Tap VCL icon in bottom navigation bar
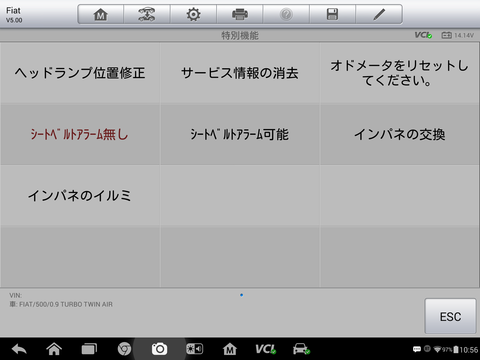This screenshot has width=480, height=360. [265, 349]
